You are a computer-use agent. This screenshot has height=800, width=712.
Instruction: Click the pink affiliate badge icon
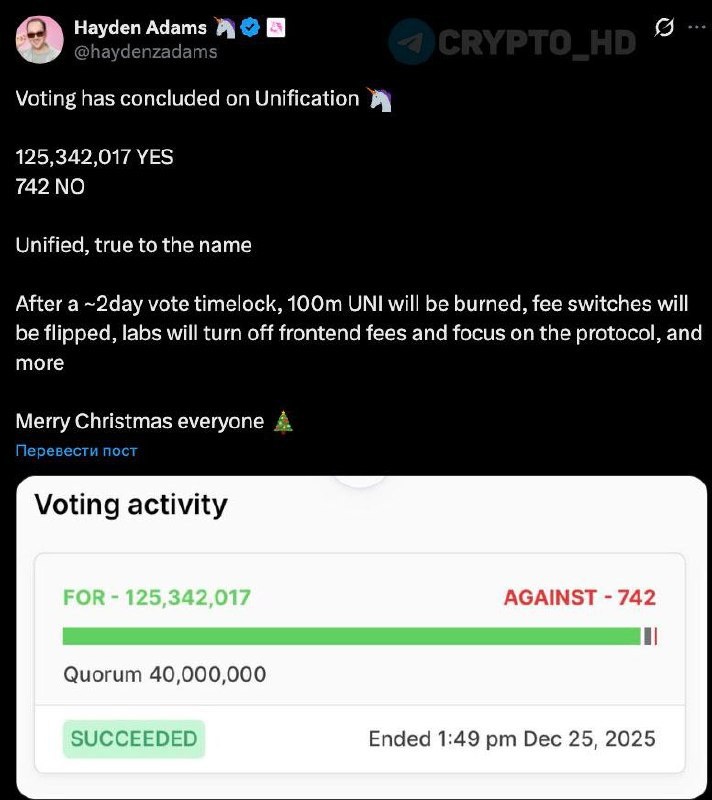[x=276, y=28]
